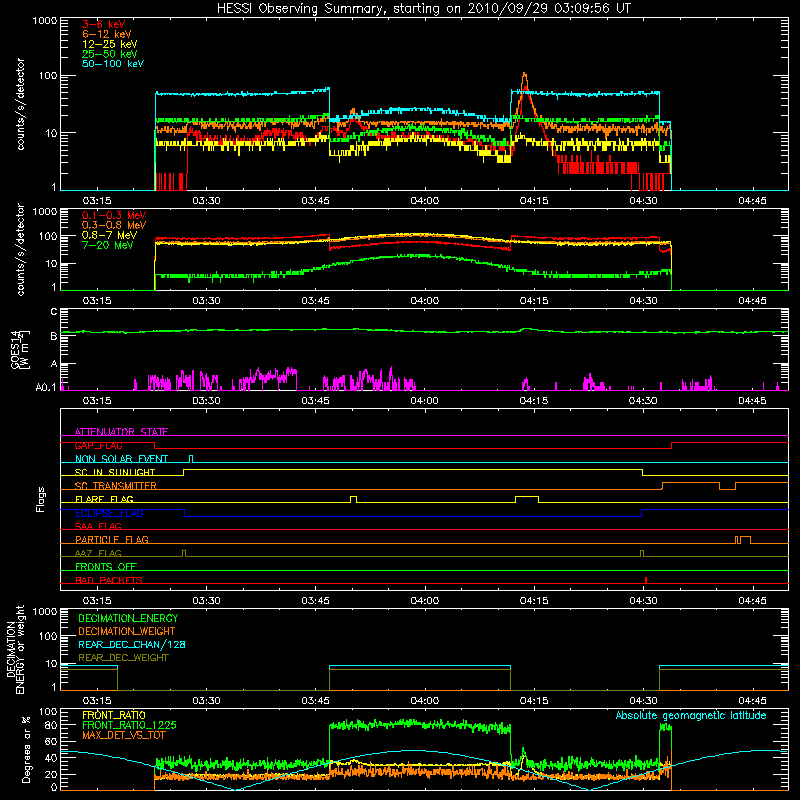Click the short FLARE_FLAG pulse near 03:50

click(x=354, y=498)
